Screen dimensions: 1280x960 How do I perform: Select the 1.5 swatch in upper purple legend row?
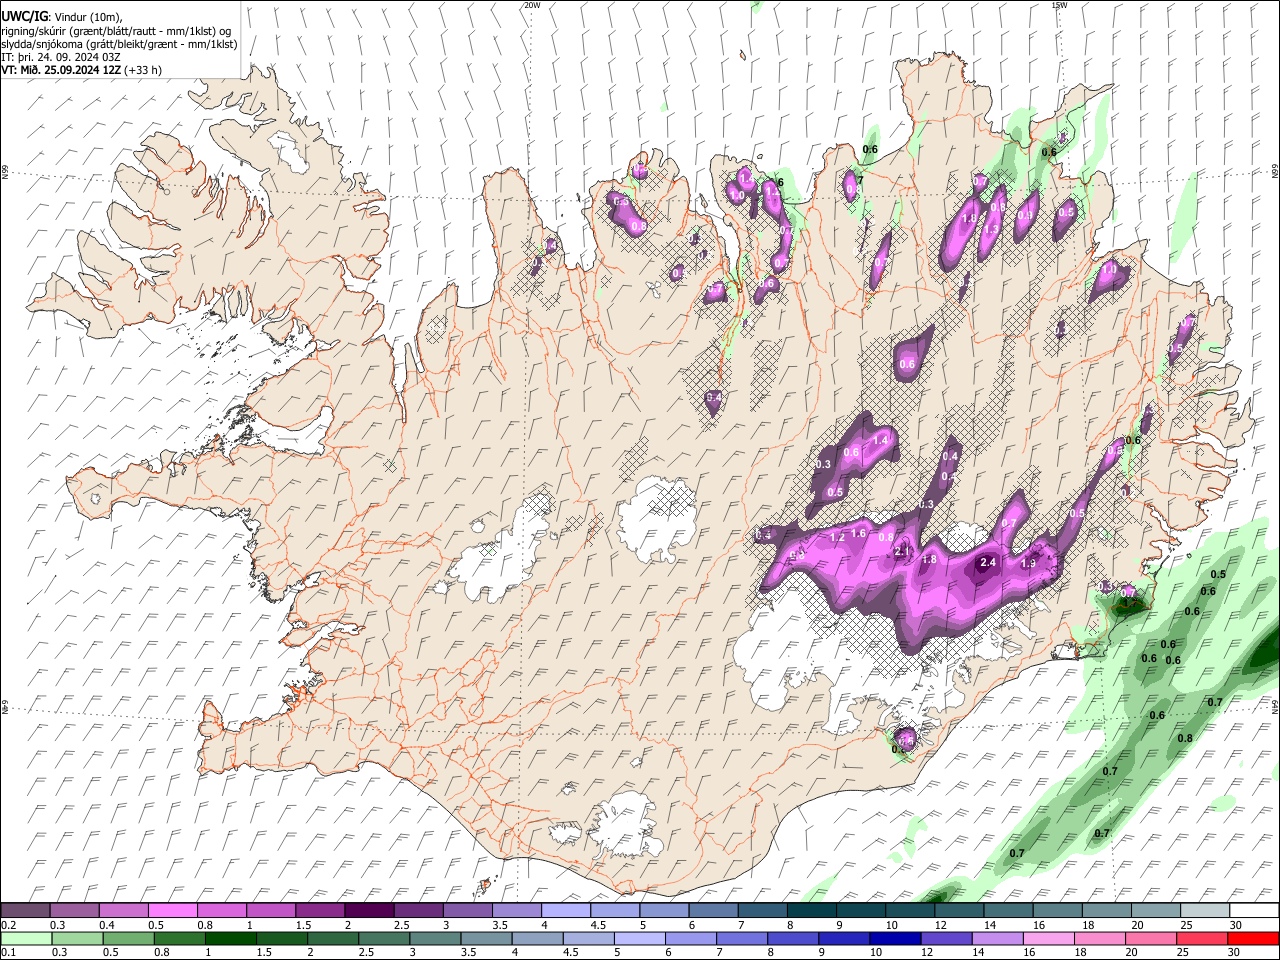(x=319, y=910)
